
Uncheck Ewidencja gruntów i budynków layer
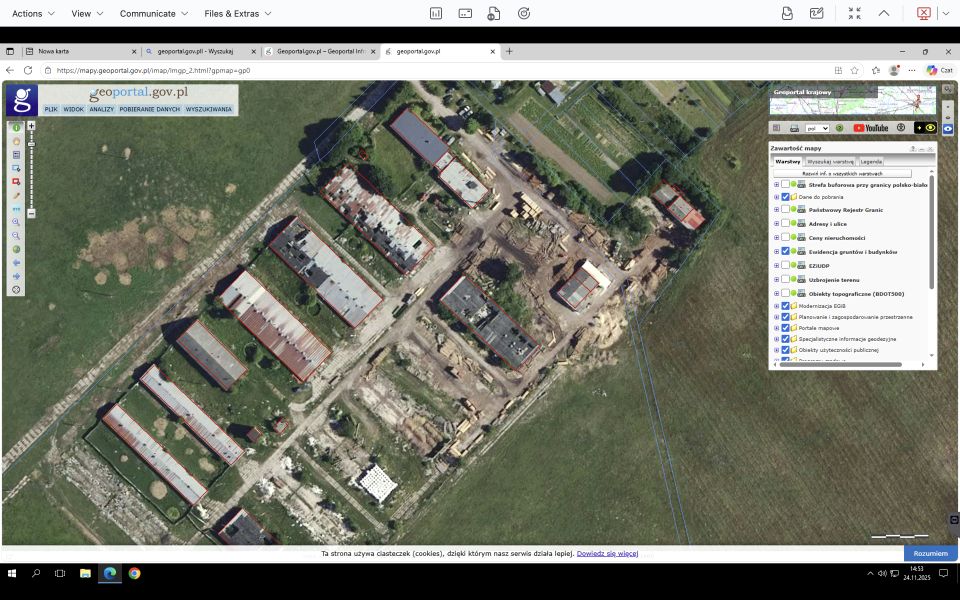[x=785, y=252]
